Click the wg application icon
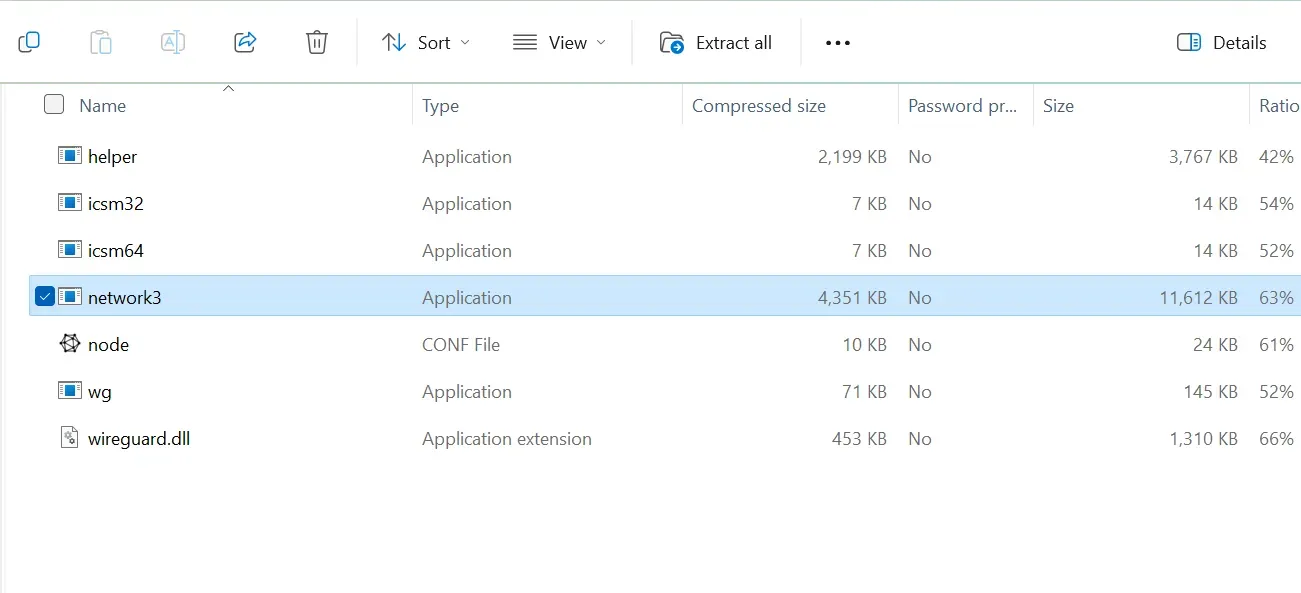Image resolution: width=1301 pixels, height=593 pixels. pyautogui.click(x=69, y=391)
